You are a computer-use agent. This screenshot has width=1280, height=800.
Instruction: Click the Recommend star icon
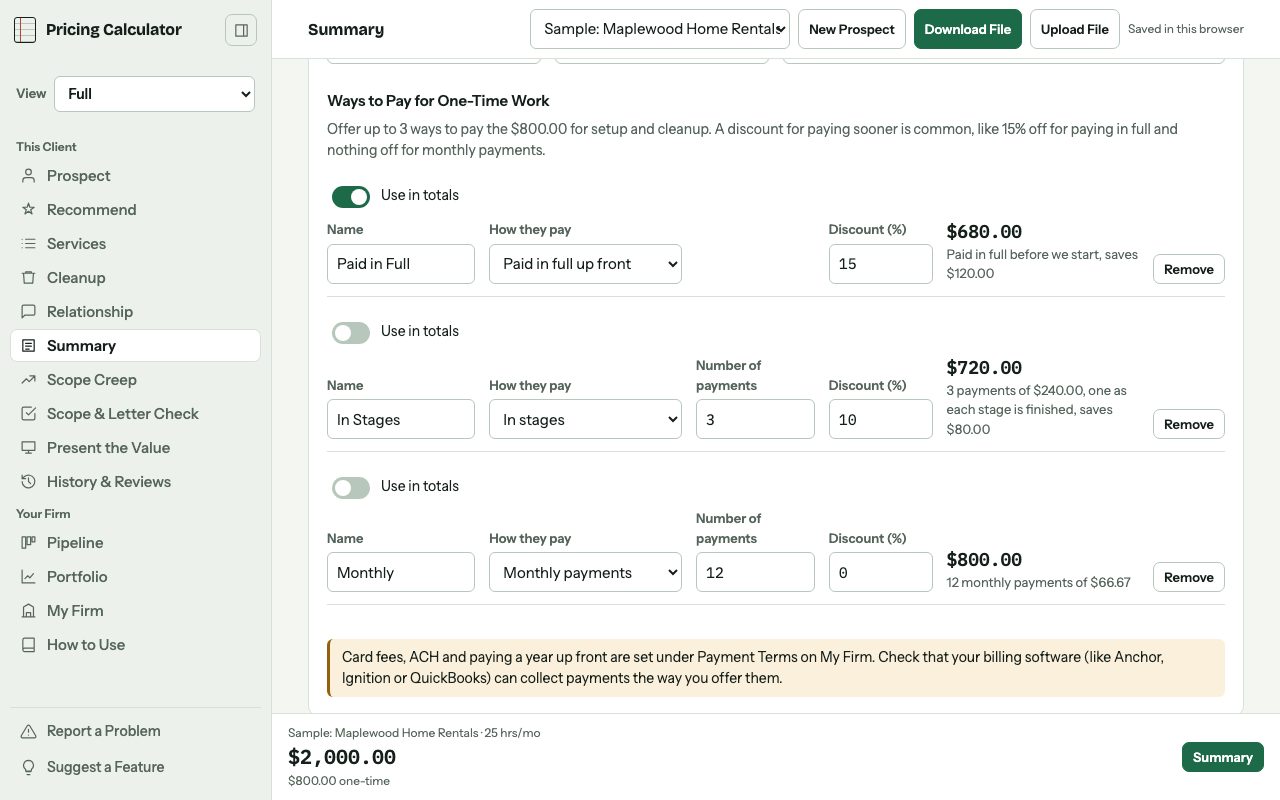(x=28, y=210)
